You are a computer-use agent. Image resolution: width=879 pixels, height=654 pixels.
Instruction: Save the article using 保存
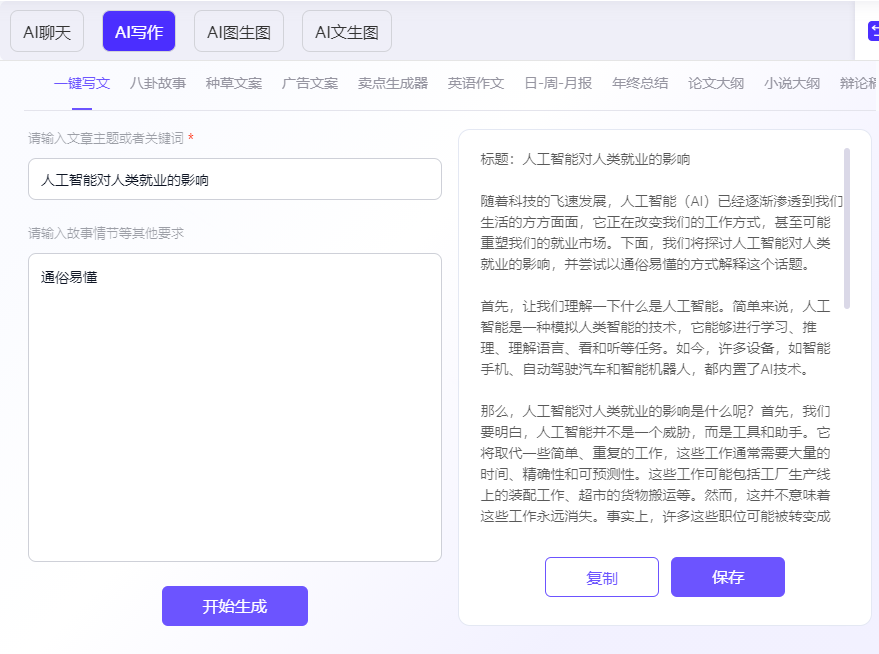point(727,576)
